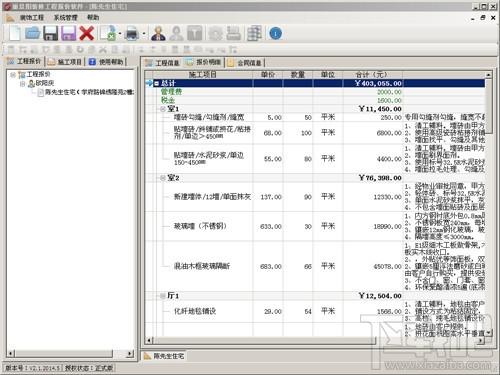Open the printer icon's dropdown arrow

tap(144, 33)
